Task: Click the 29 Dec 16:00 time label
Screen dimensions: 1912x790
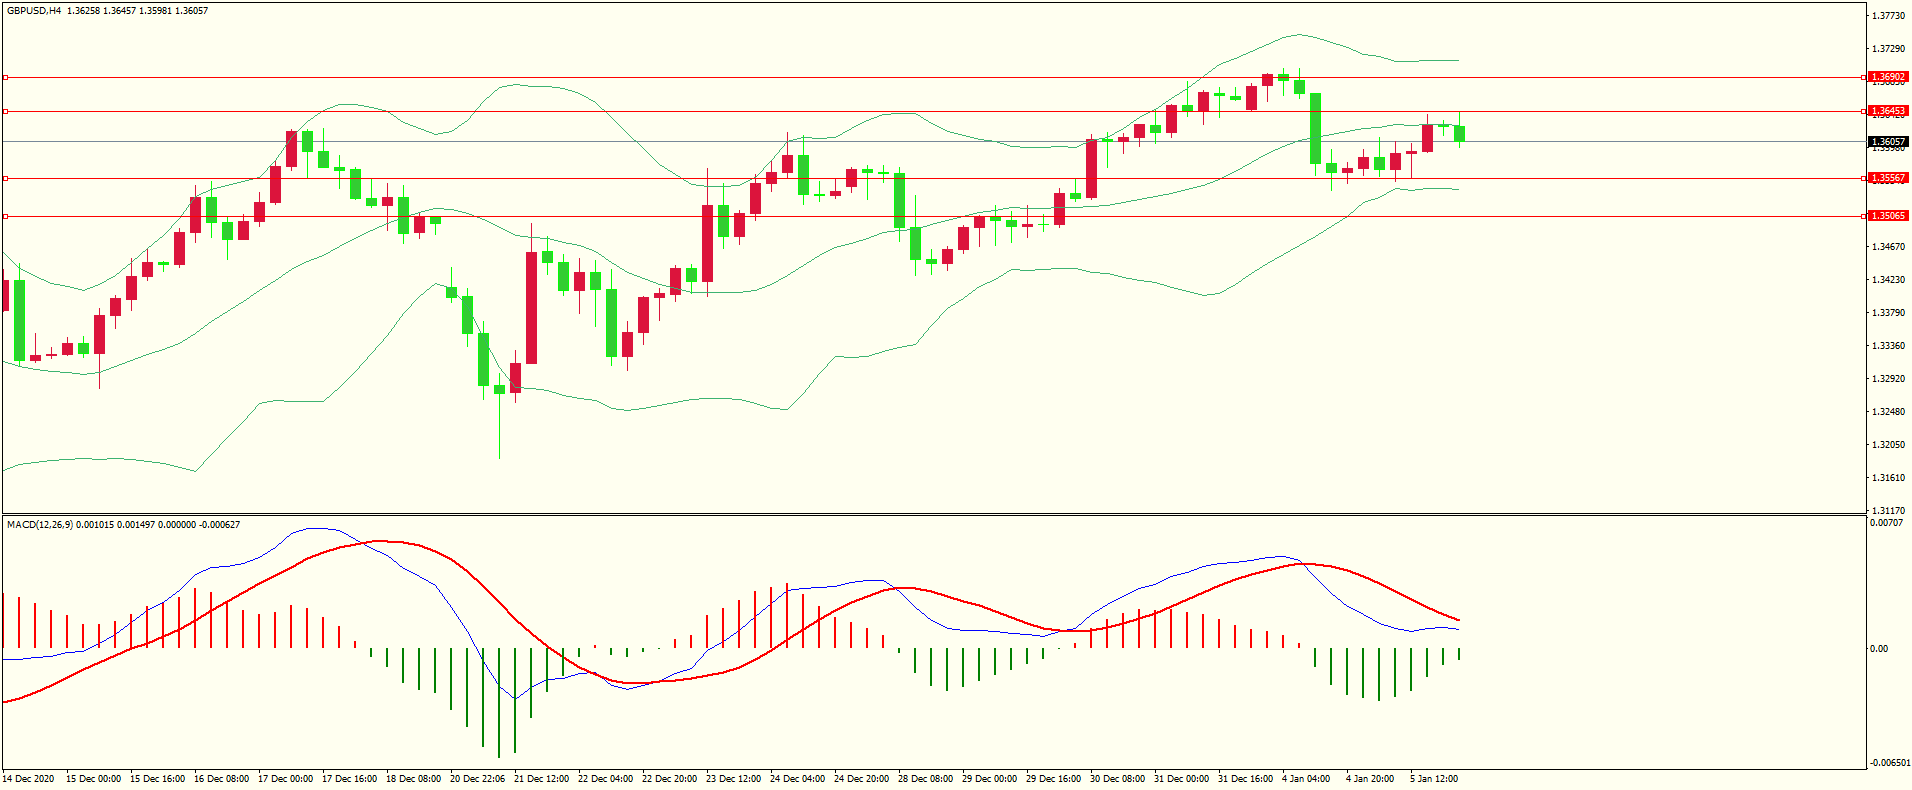Action: pyautogui.click(x=1053, y=779)
